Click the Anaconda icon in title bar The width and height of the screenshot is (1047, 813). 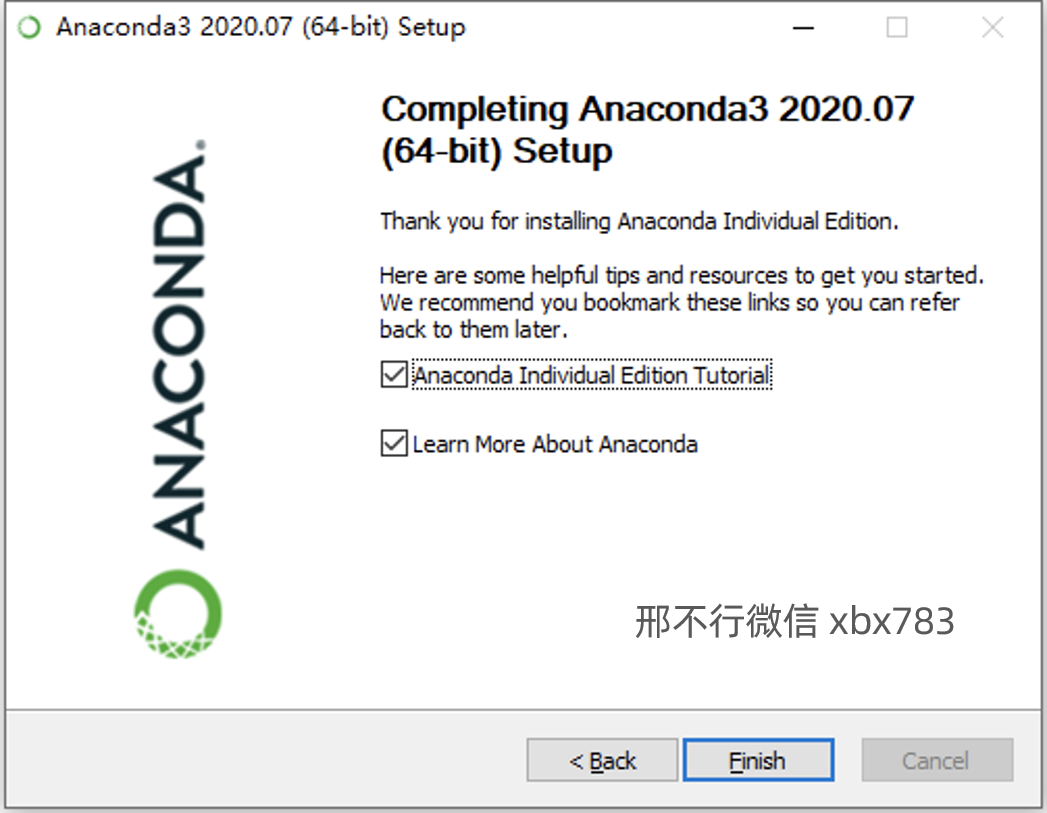point(29,27)
